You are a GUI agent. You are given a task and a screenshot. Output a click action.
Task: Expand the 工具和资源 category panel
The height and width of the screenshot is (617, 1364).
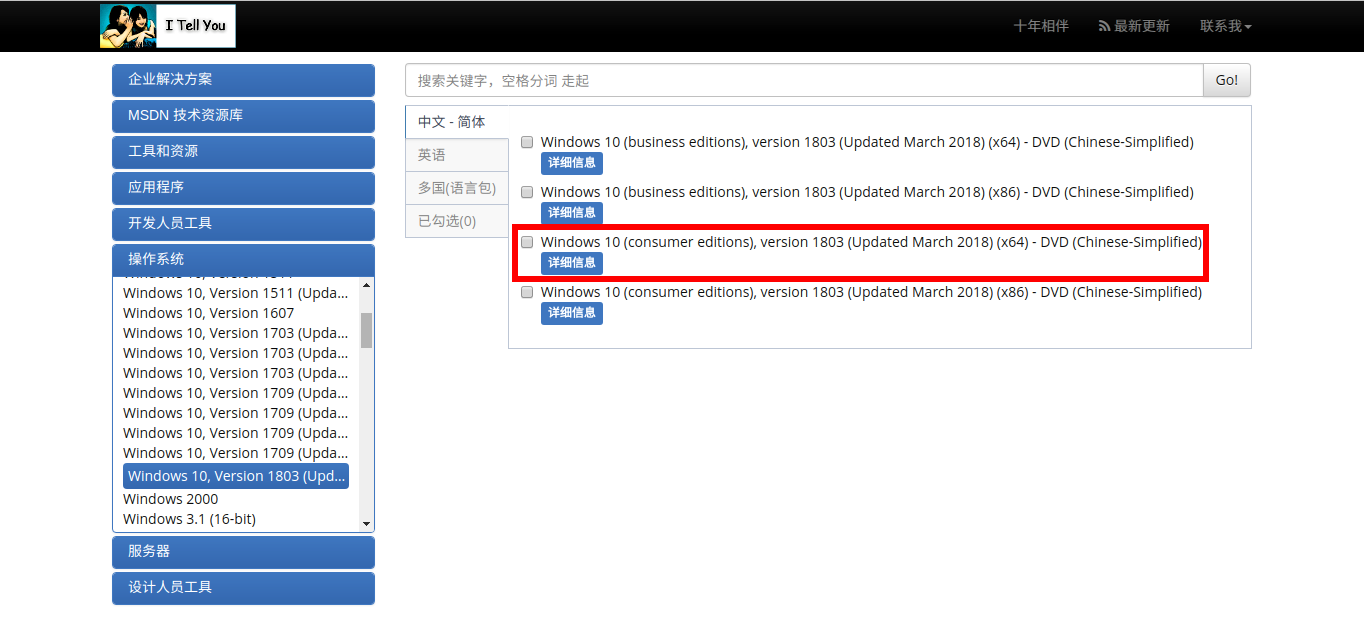pos(243,152)
